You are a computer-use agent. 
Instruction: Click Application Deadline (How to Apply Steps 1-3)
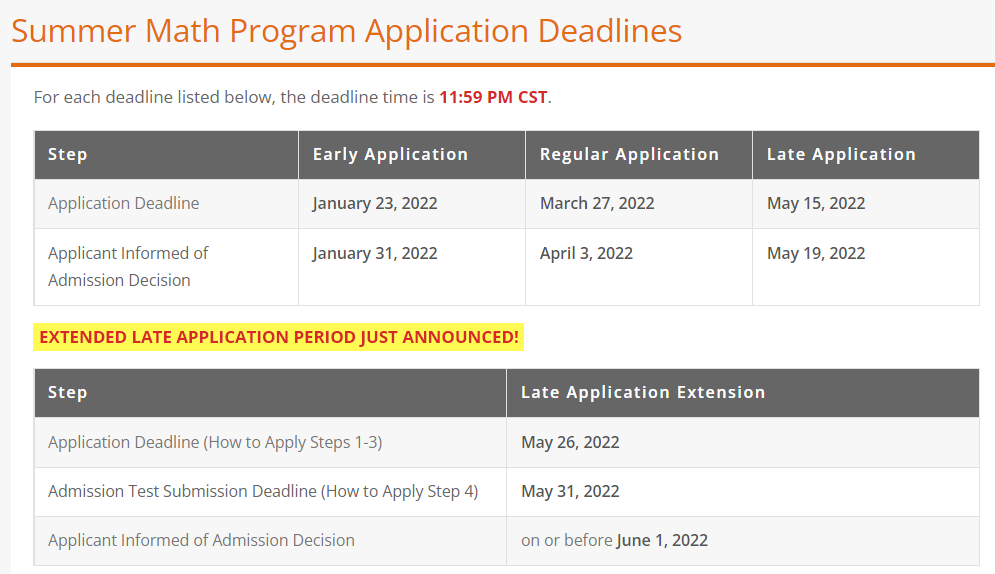[215, 443]
